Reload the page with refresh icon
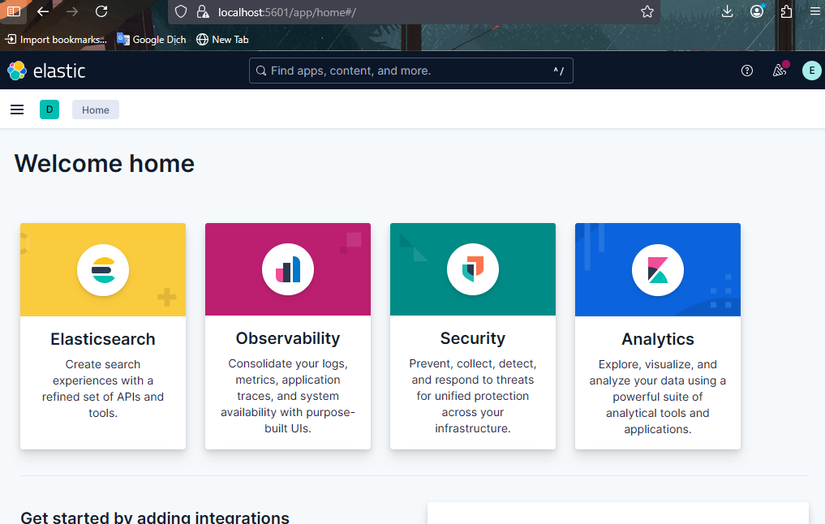The height and width of the screenshot is (524, 825). click(102, 11)
